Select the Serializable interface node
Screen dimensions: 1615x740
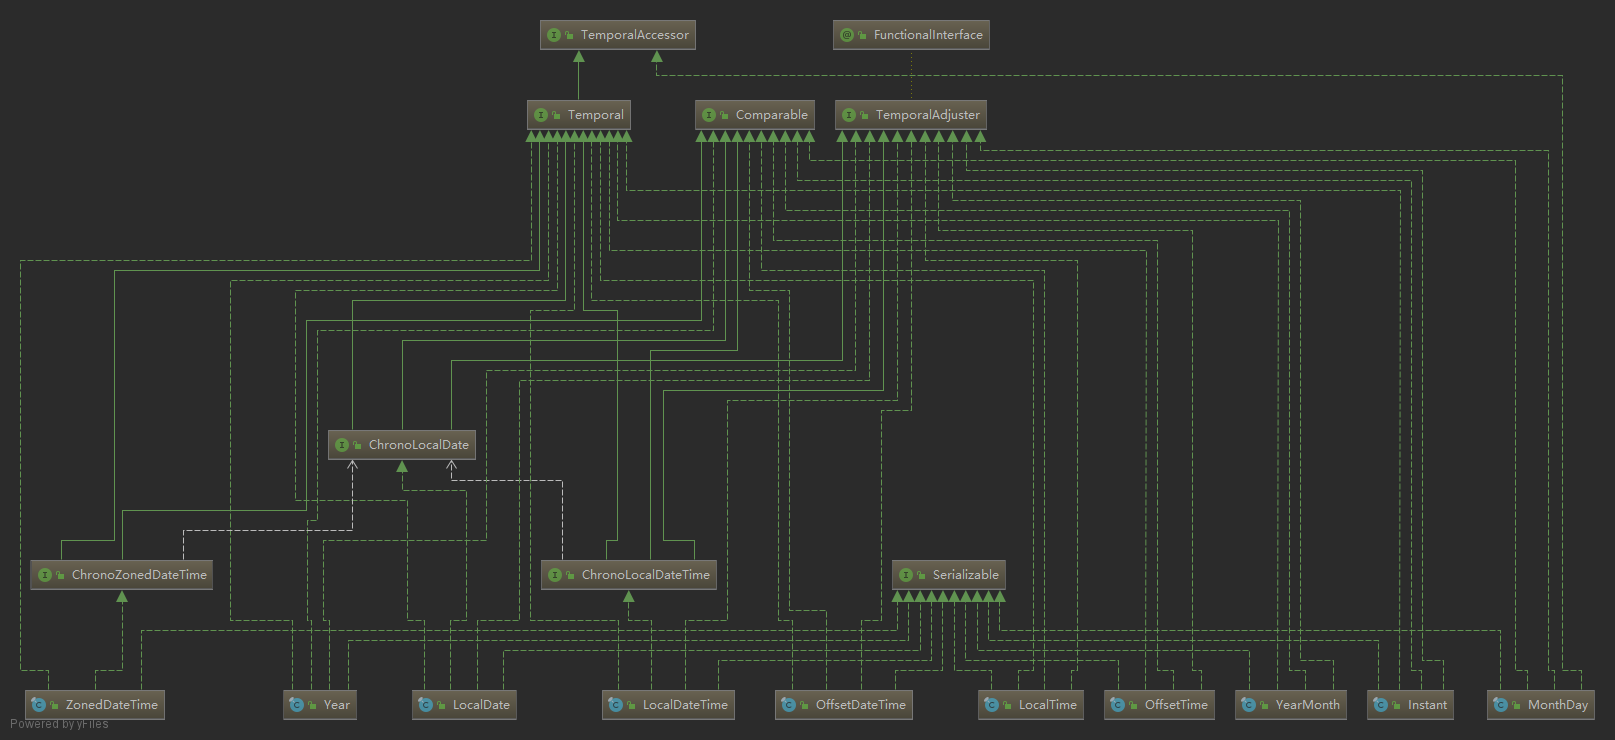pyautogui.click(x=949, y=575)
